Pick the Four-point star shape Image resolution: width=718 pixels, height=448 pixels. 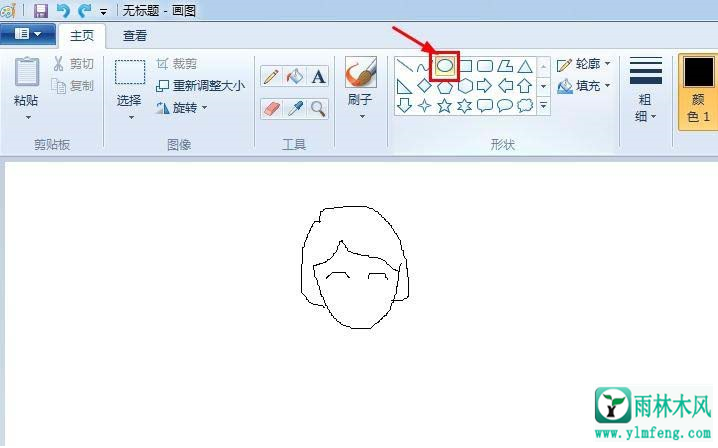pos(424,106)
